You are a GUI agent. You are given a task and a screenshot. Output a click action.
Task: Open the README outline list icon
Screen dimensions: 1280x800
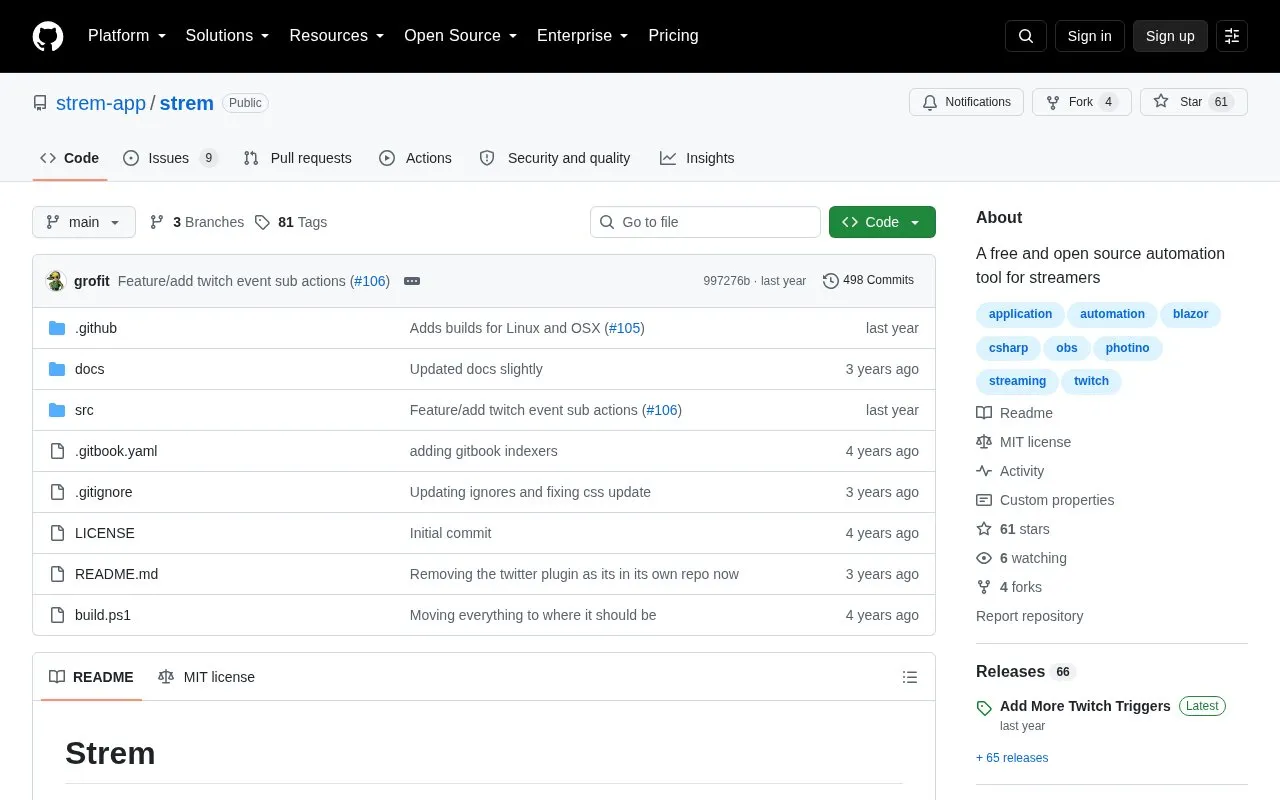coord(910,677)
